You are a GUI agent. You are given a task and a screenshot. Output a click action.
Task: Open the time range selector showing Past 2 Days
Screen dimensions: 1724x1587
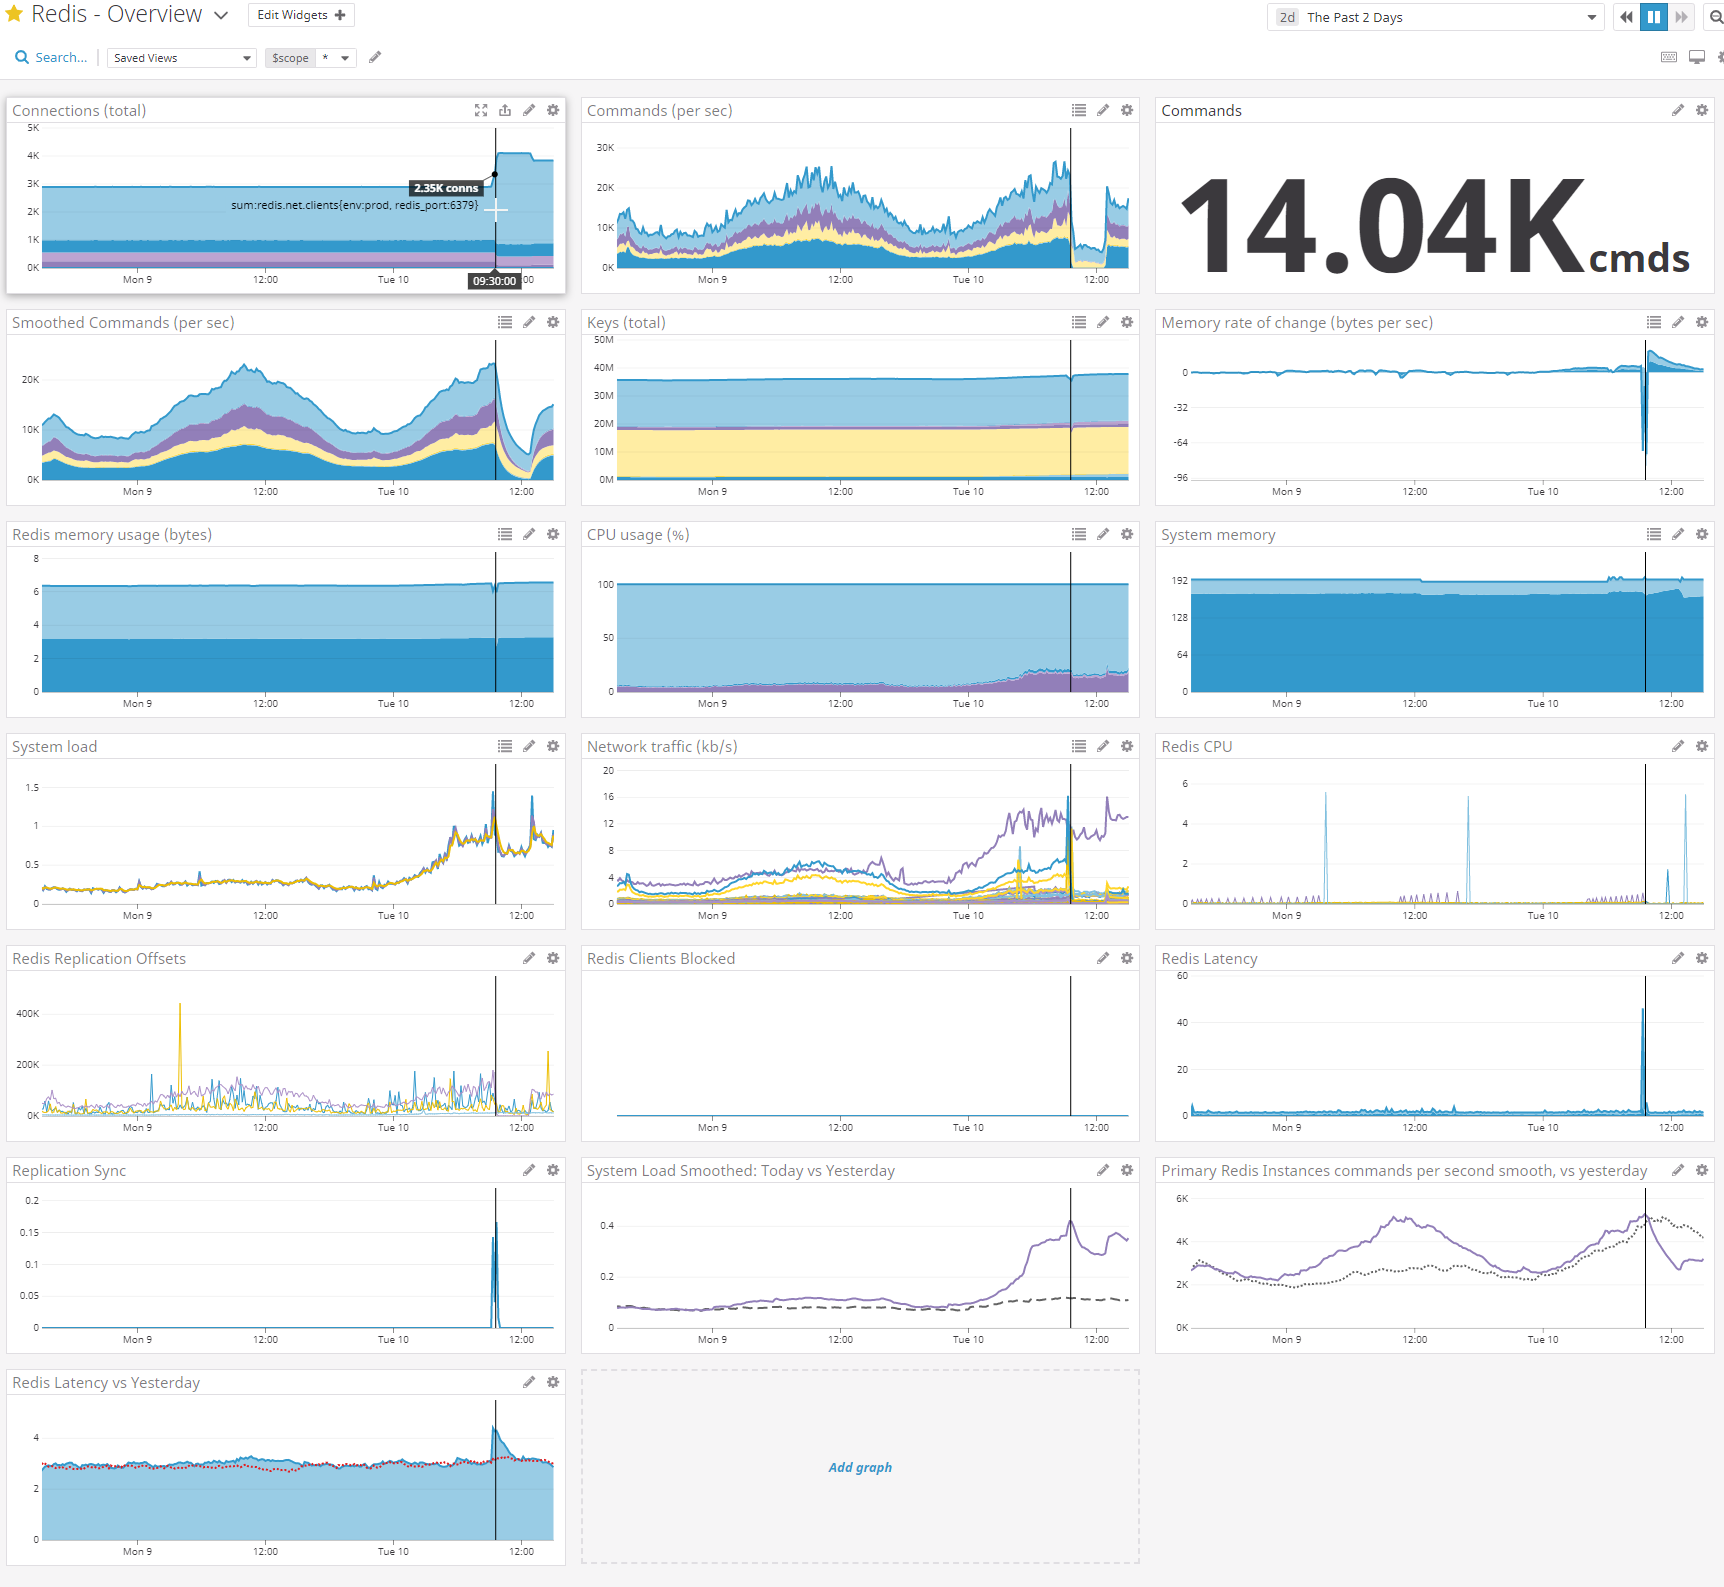[x=1435, y=18]
